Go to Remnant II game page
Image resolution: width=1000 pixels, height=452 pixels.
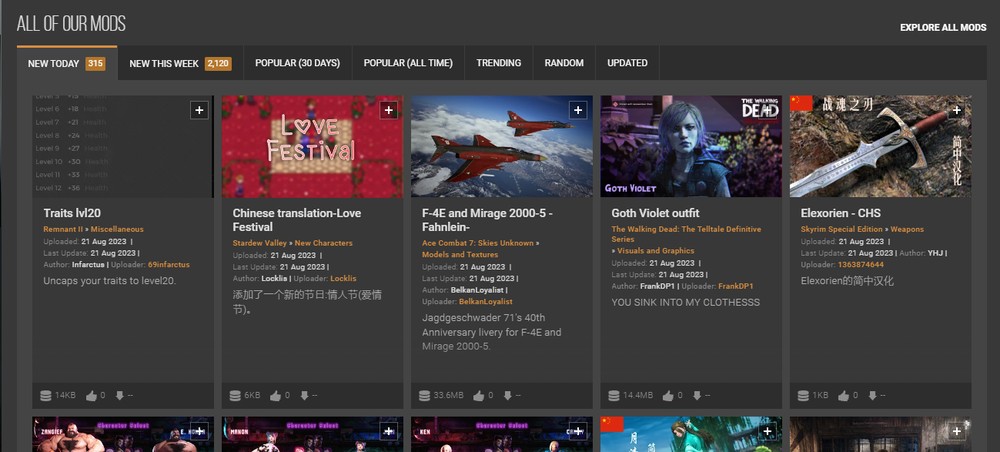pos(63,229)
